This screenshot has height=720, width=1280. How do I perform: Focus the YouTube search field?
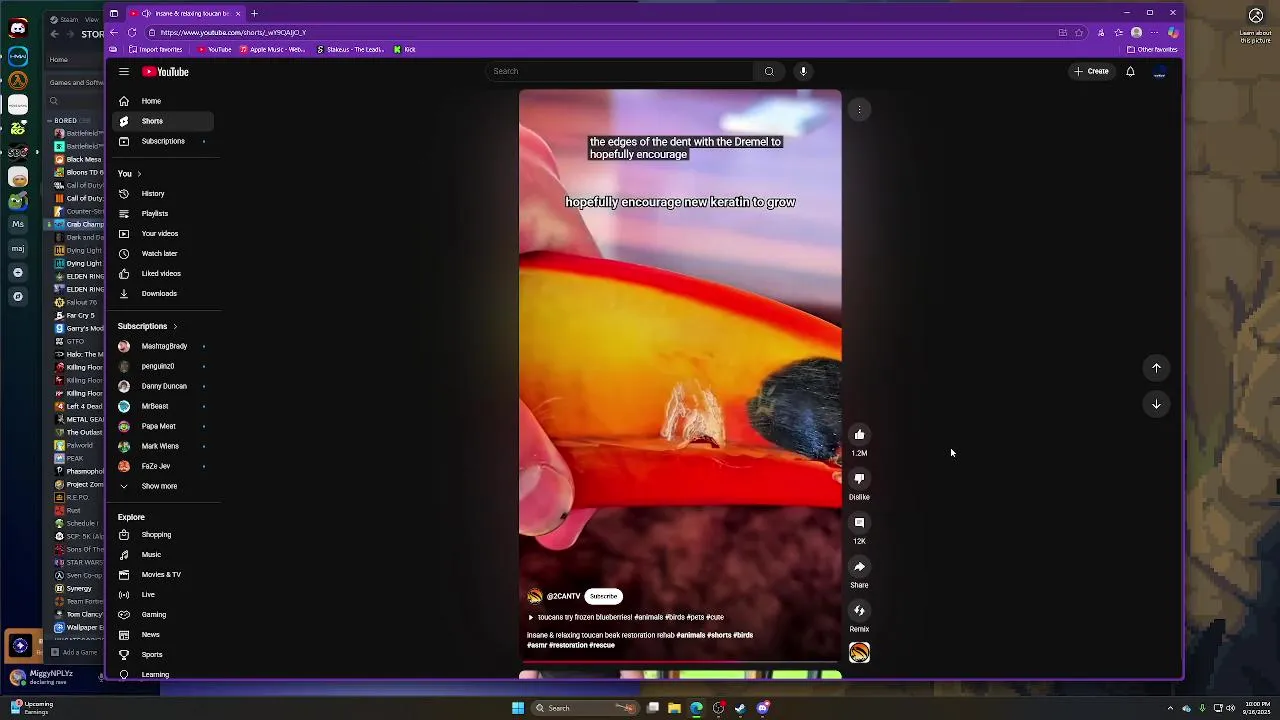620,71
